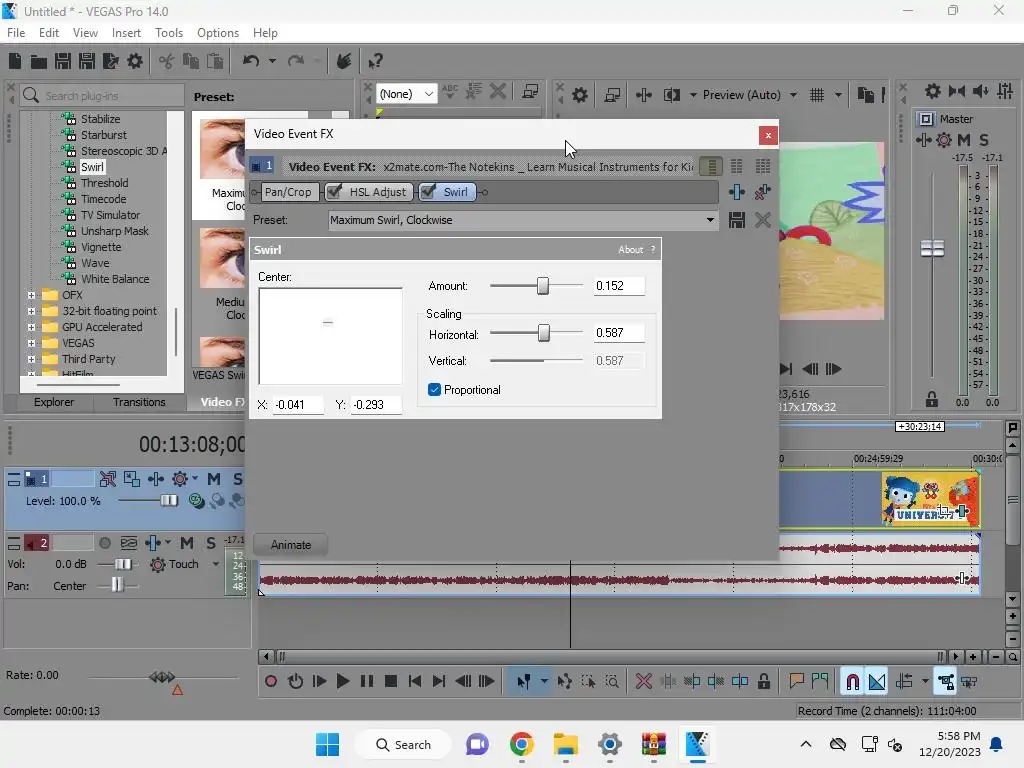Expand the Third Party folder
The width and height of the screenshot is (1024, 768).
(x=31, y=359)
